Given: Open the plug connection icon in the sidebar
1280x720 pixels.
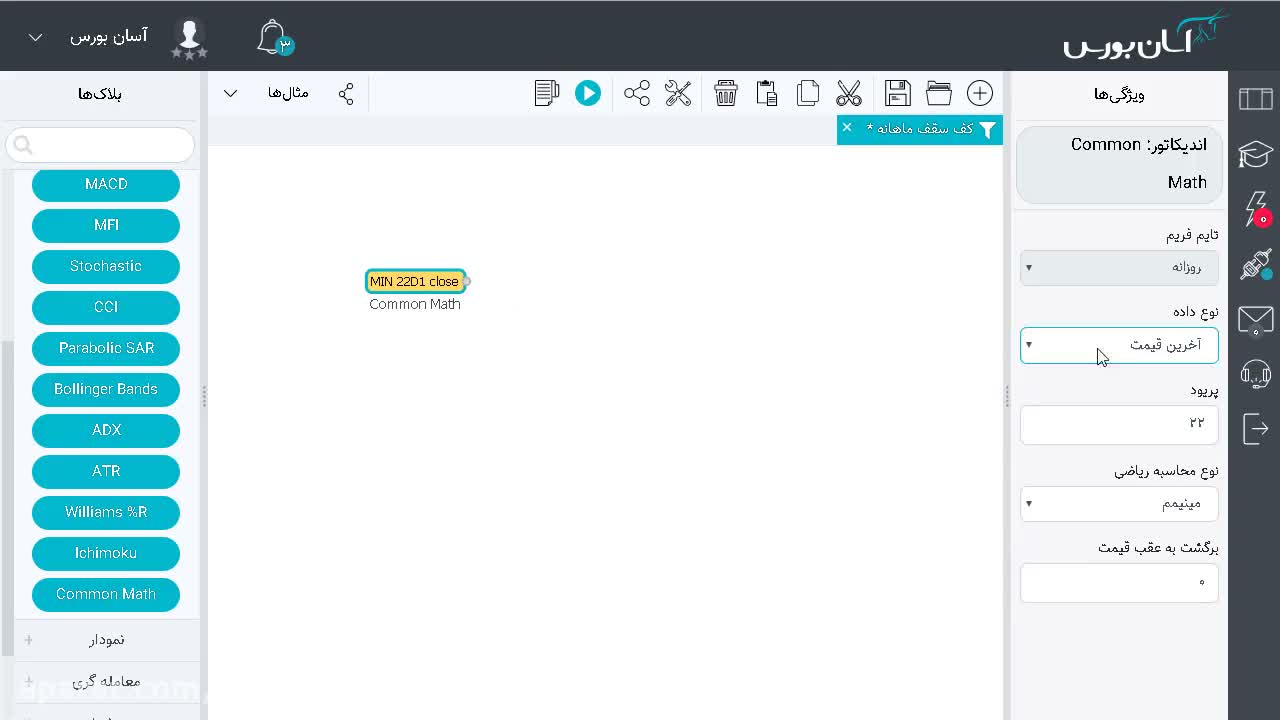Looking at the screenshot, I should coord(1256,265).
